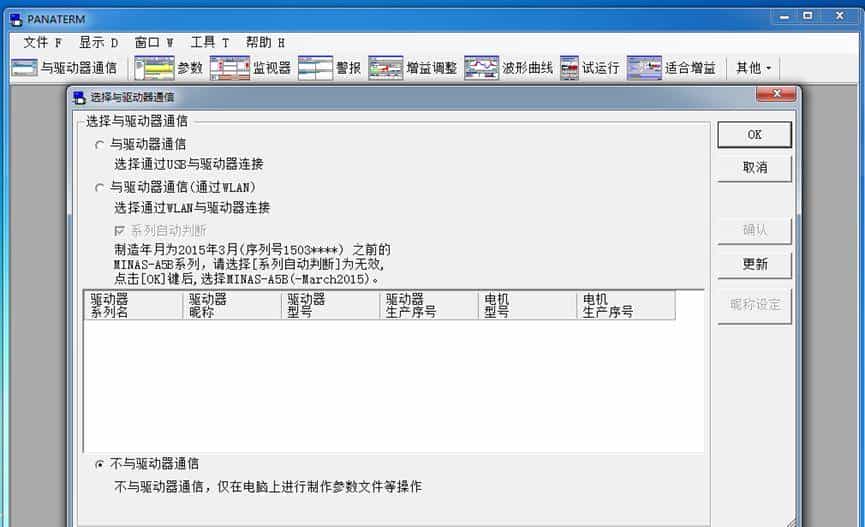This screenshot has width=865, height=527.
Task: Open the 显示 D menu
Action: 98,42
